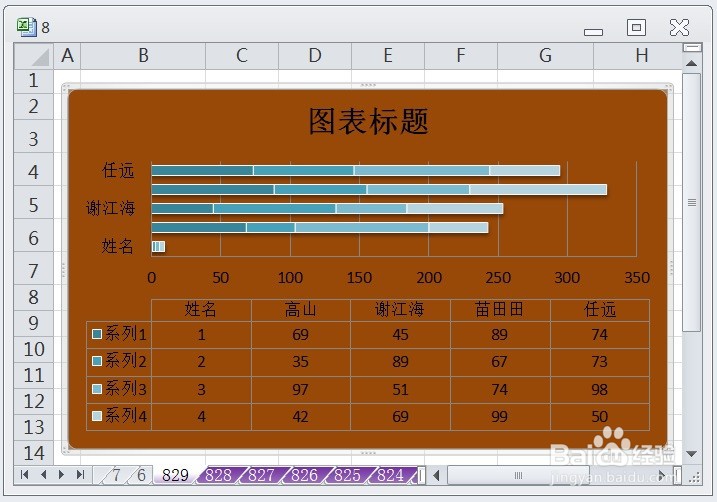The image size is (717, 502).
Task: Select column F header
Action: (x=461, y=56)
